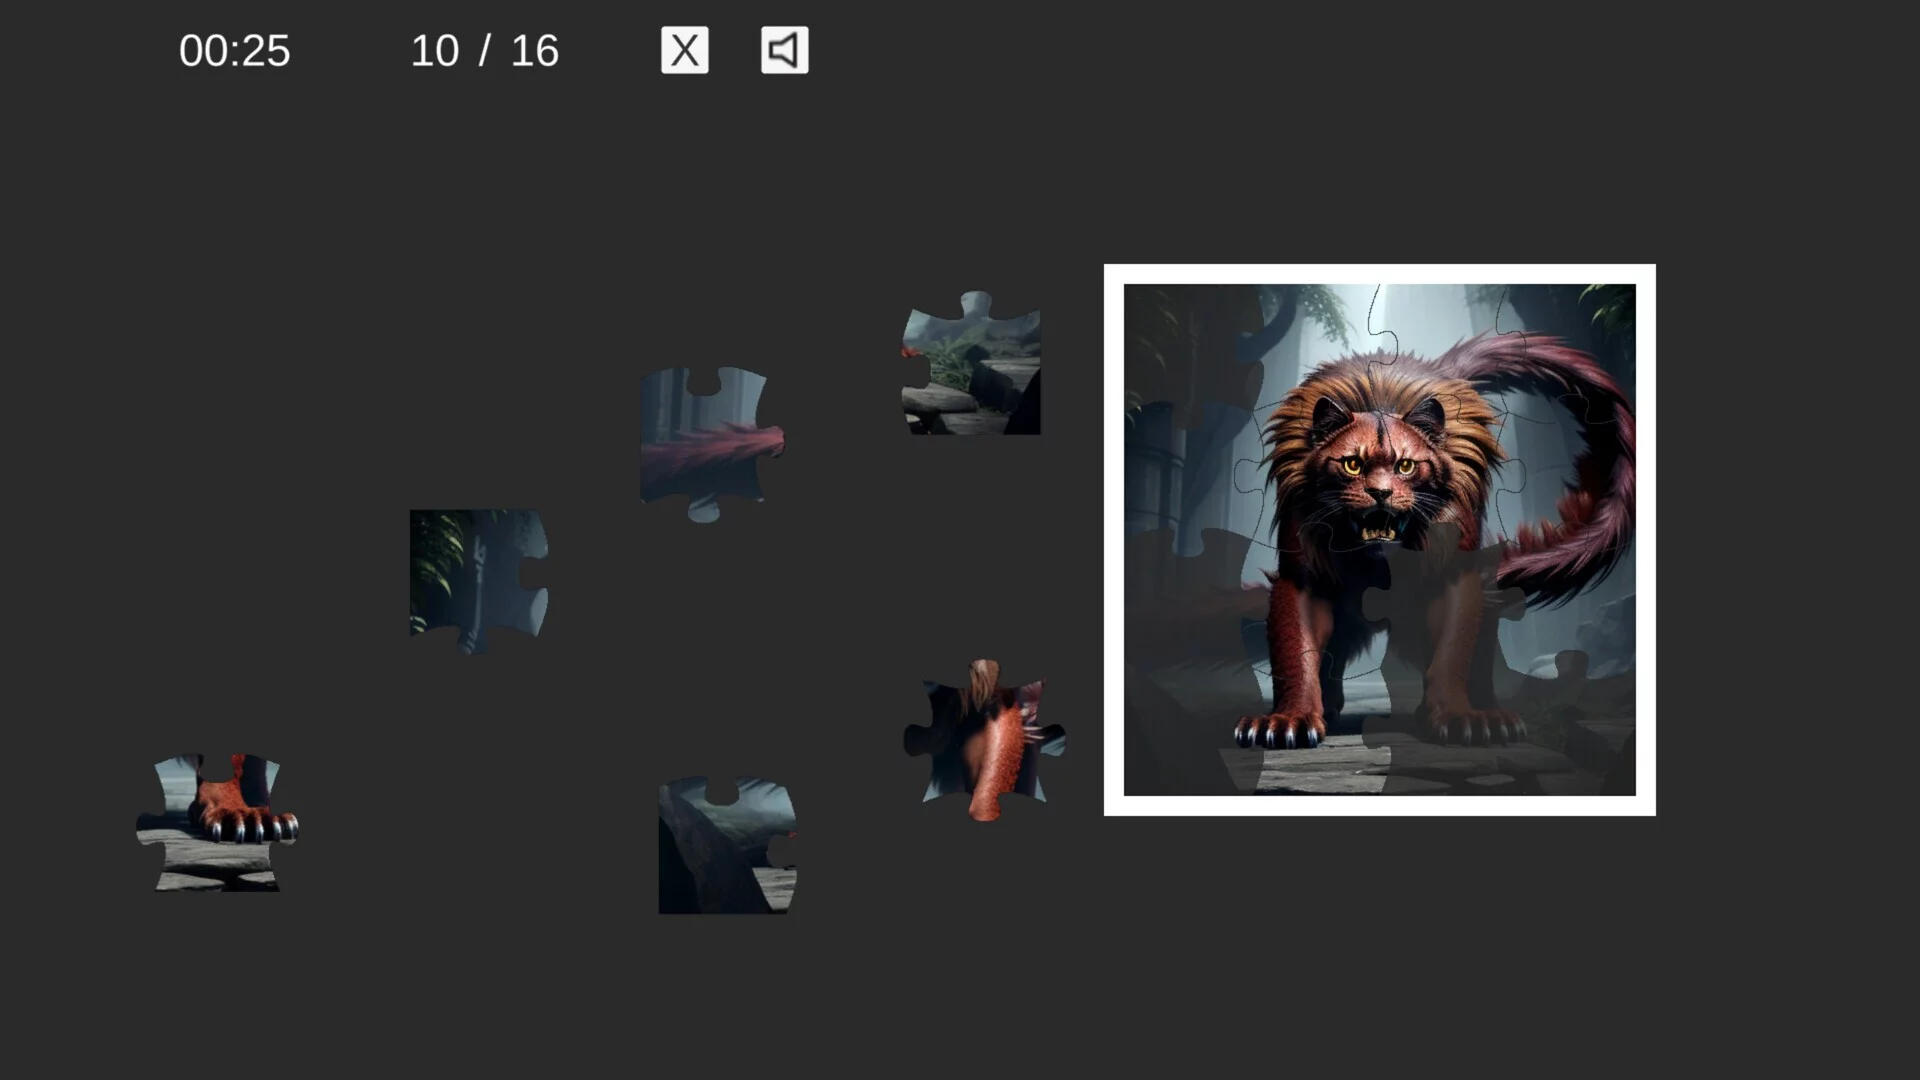
Task: Select the puzzle piece showing the red furry leg
Action: tap(984, 740)
